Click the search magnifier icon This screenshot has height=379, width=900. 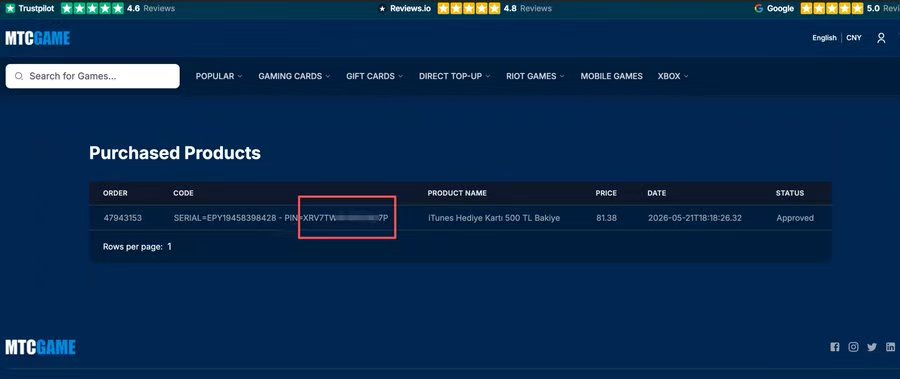(19, 76)
